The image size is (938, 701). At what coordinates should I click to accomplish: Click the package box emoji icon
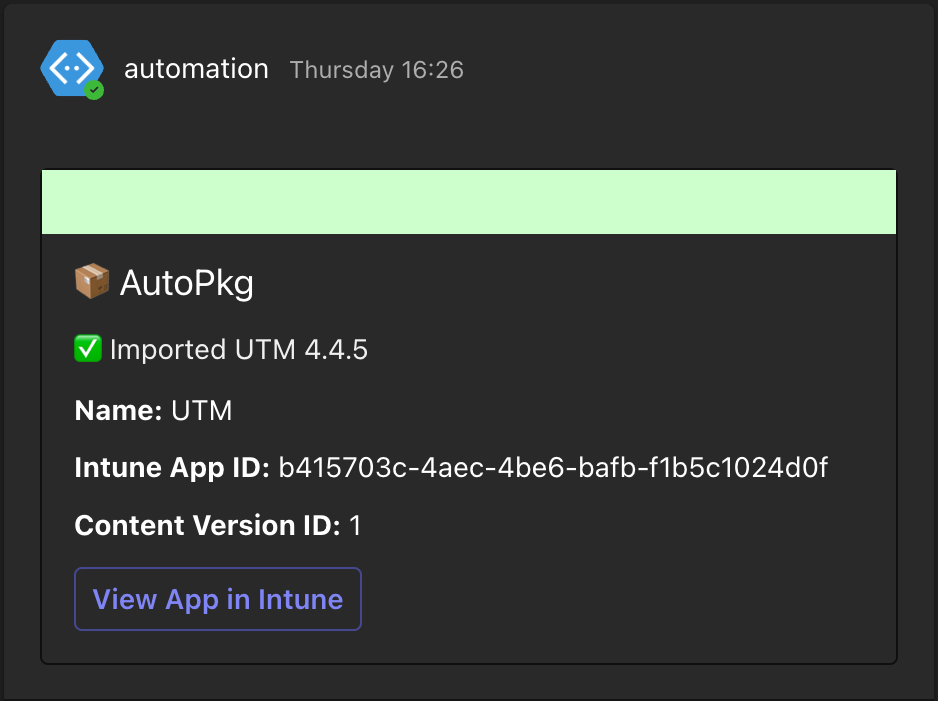point(92,283)
